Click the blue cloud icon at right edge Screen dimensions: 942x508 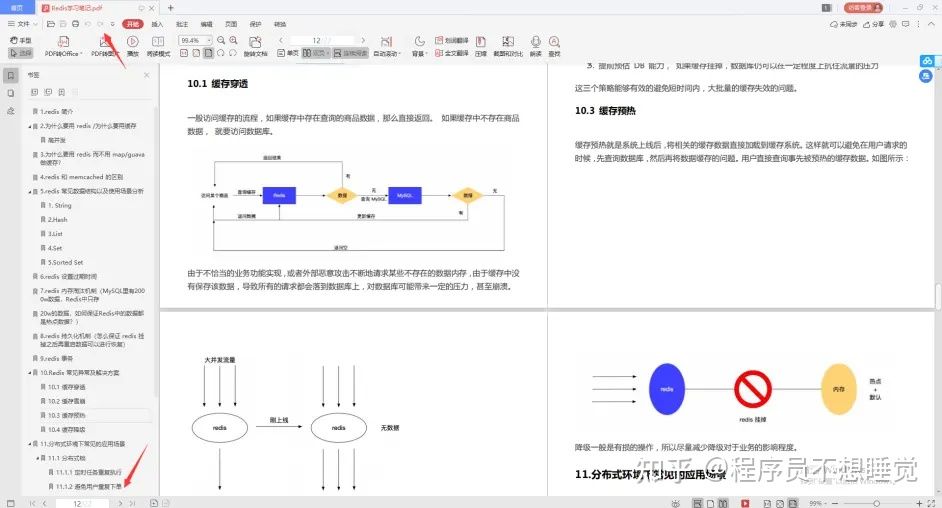tap(927, 61)
